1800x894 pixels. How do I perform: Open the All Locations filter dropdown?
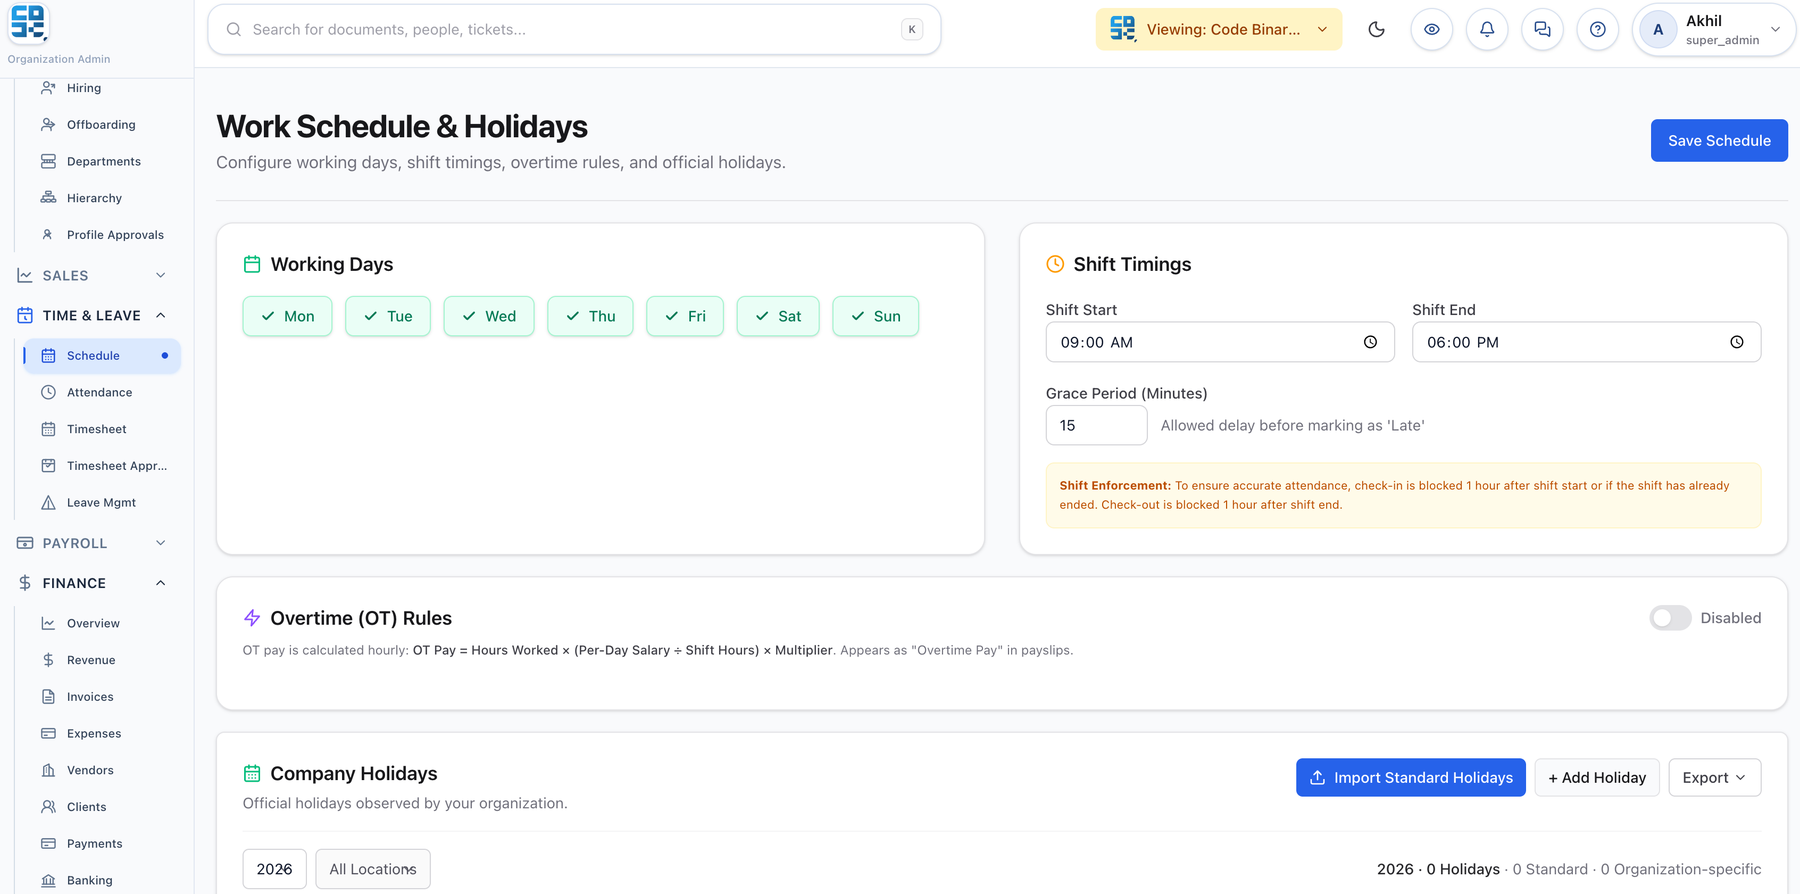click(x=373, y=869)
